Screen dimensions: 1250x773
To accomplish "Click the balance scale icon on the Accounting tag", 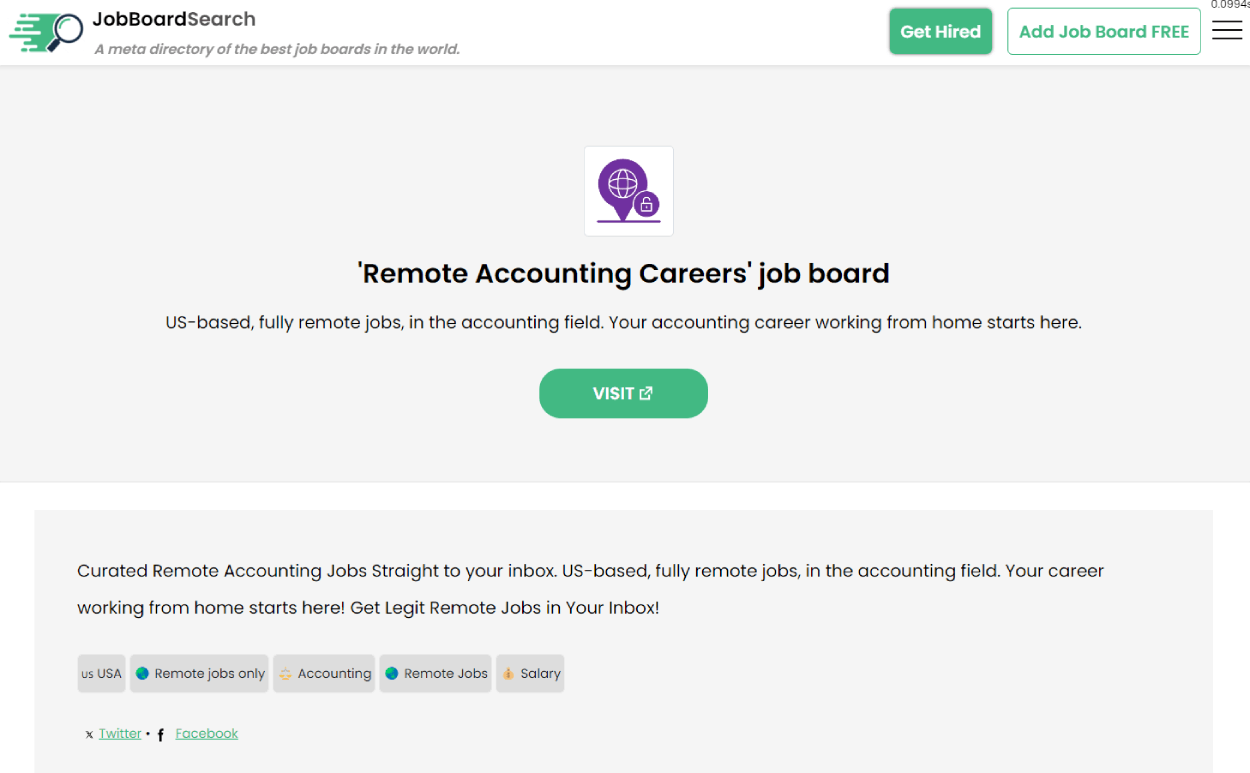I will [x=288, y=673].
